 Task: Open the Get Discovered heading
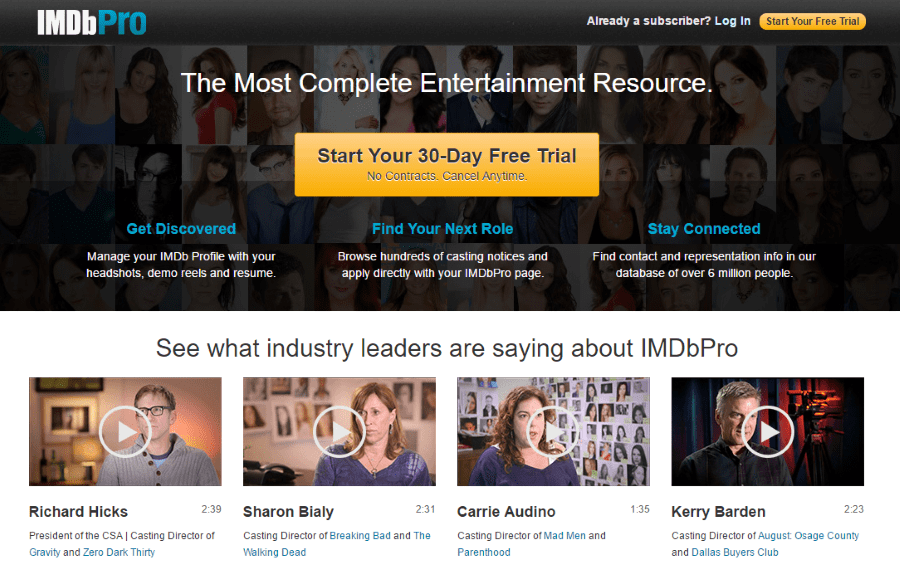coord(181,229)
